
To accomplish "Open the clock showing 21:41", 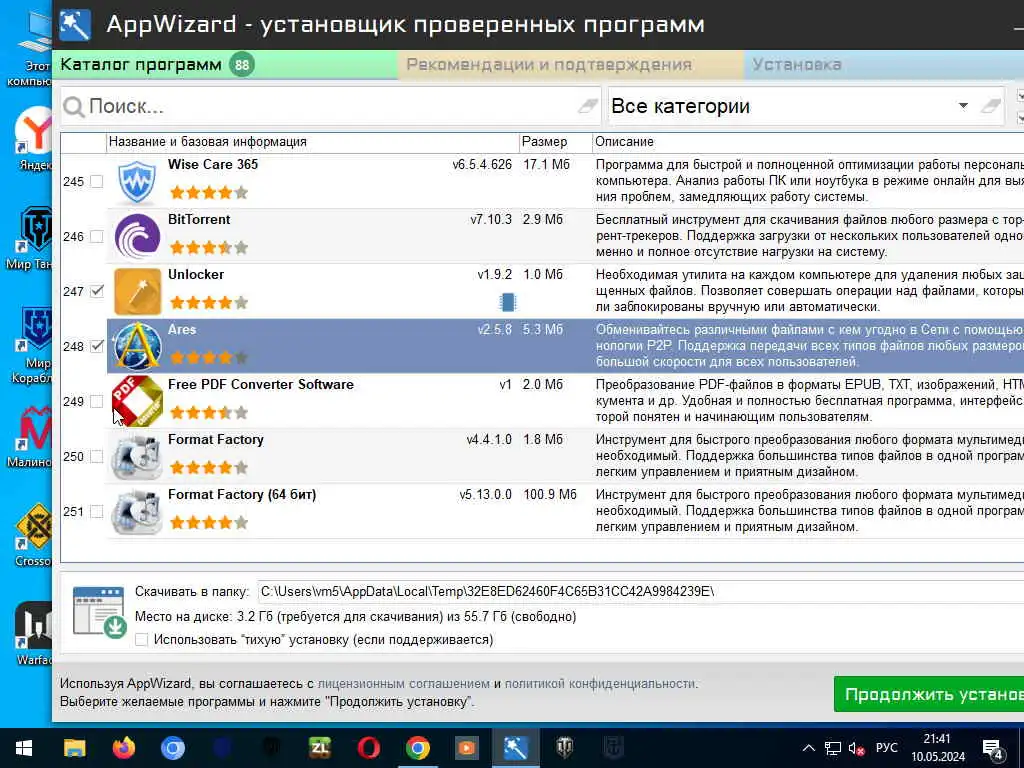I will click(x=938, y=748).
